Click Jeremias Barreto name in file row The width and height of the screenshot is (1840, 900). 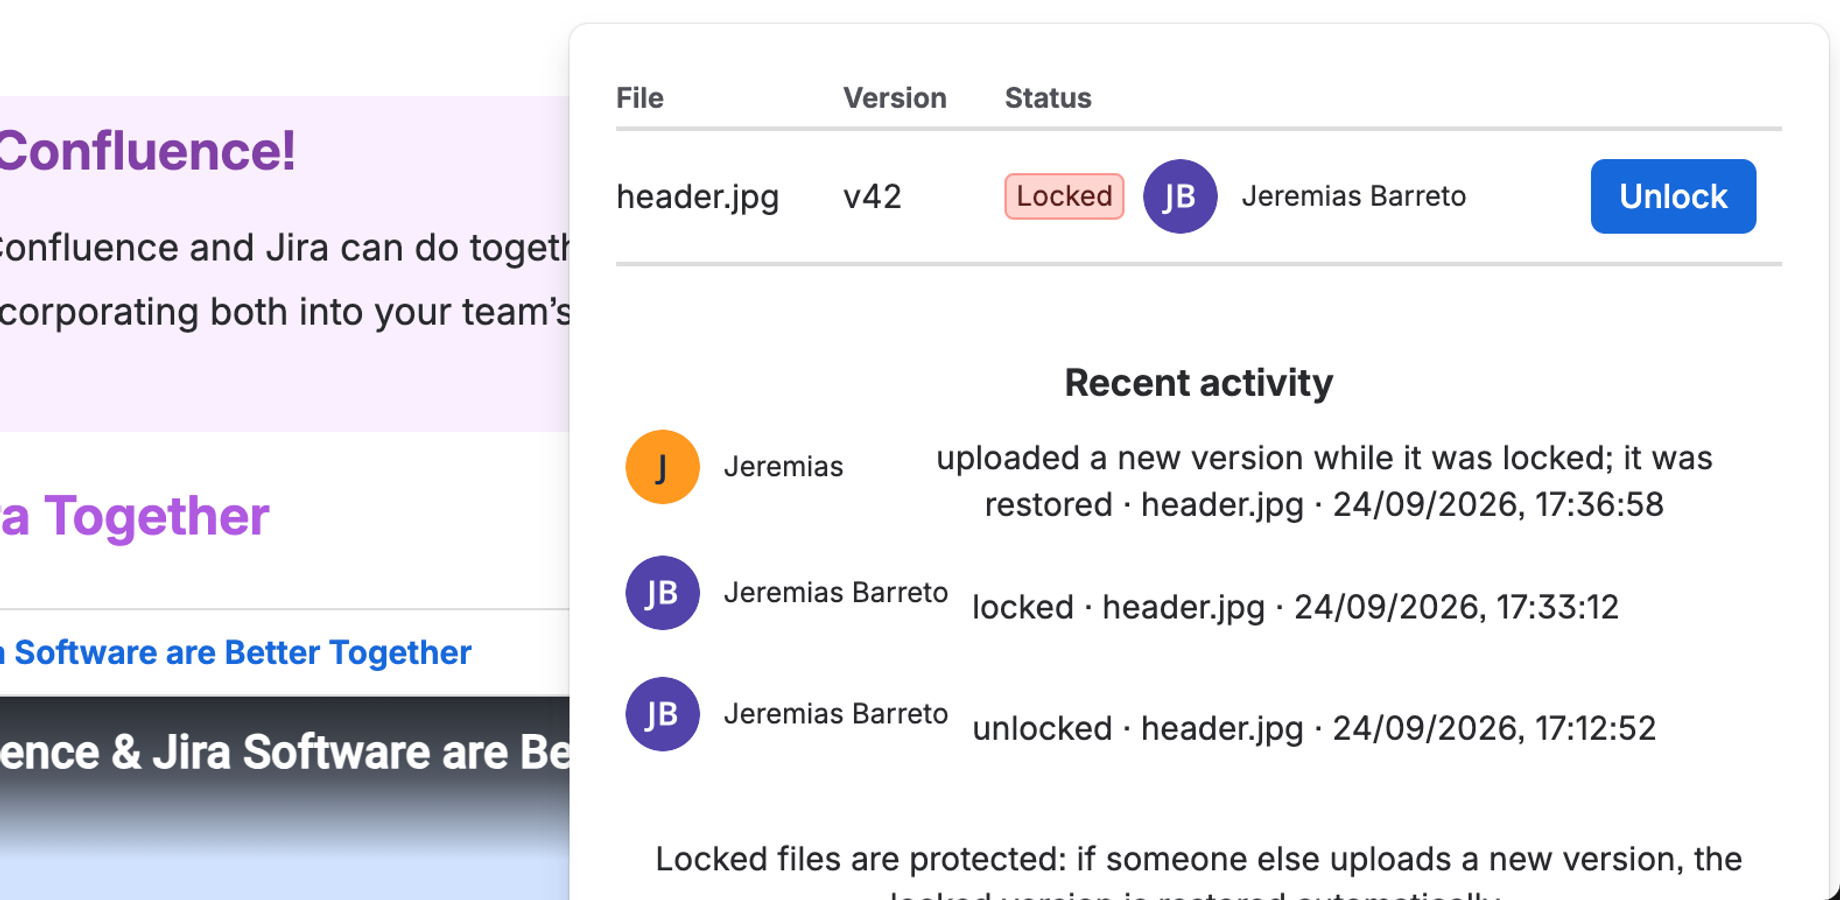coord(1354,196)
